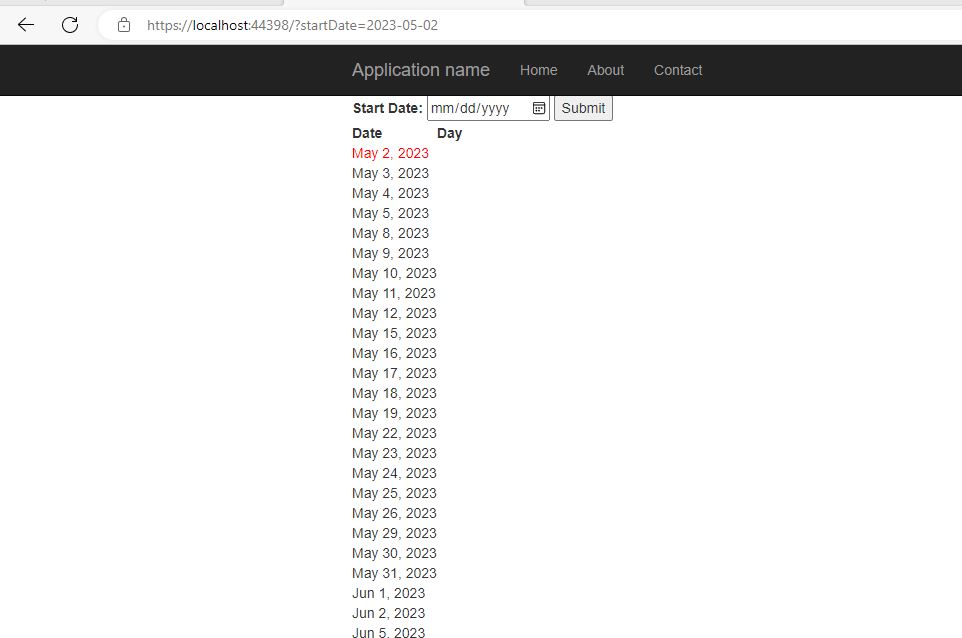This screenshot has width=962, height=638.
Task: Click the Application name brand link
Action: coord(420,70)
